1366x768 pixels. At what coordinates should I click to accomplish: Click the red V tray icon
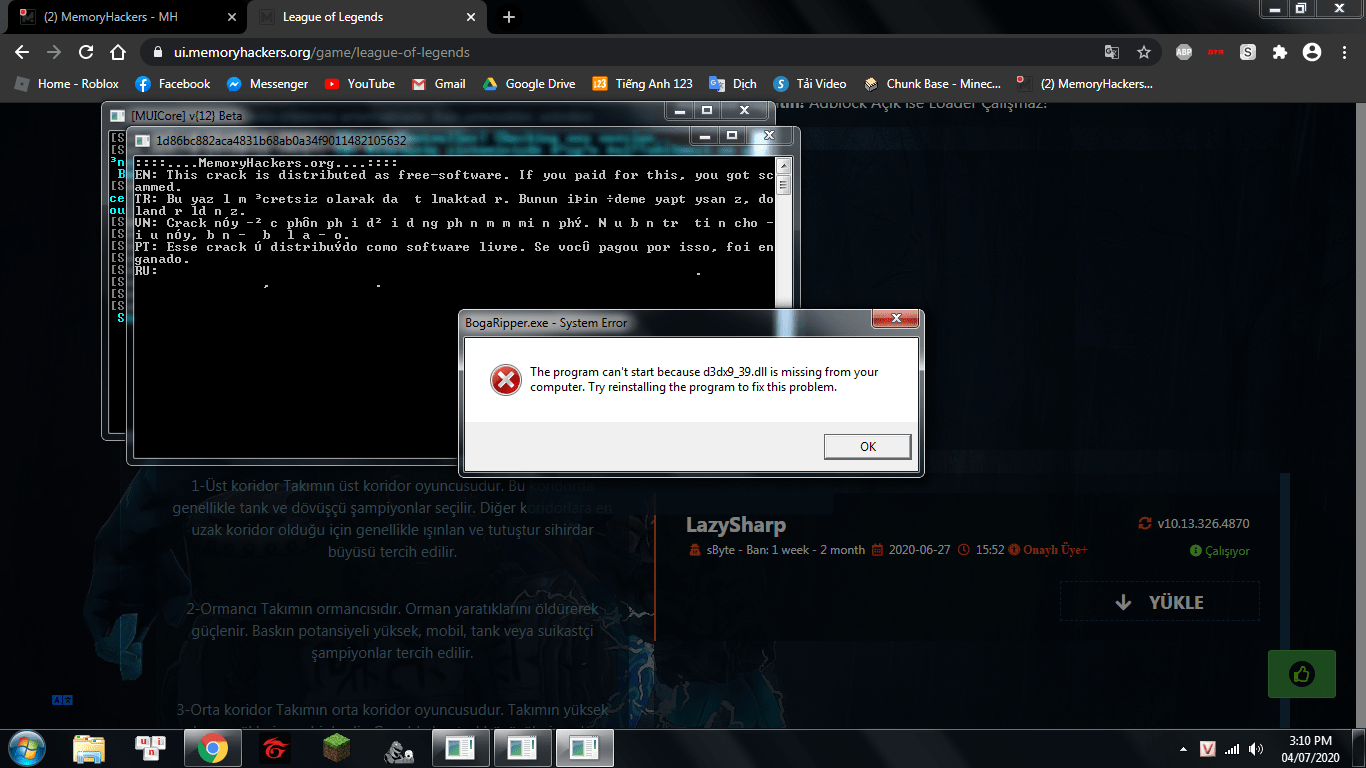tap(1208, 749)
